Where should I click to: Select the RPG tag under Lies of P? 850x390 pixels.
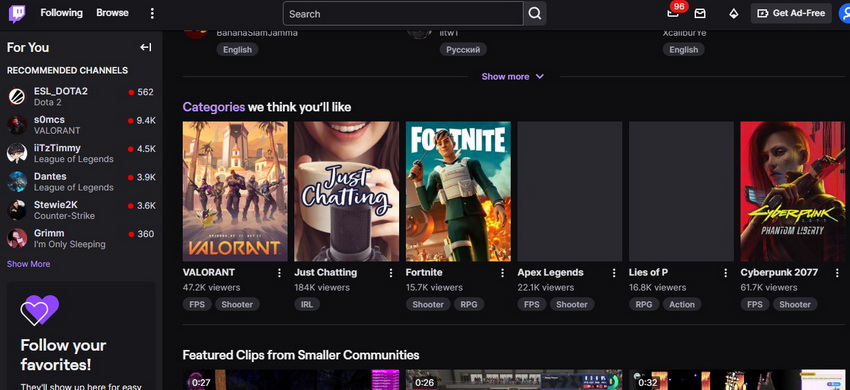(x=644, y=304)
